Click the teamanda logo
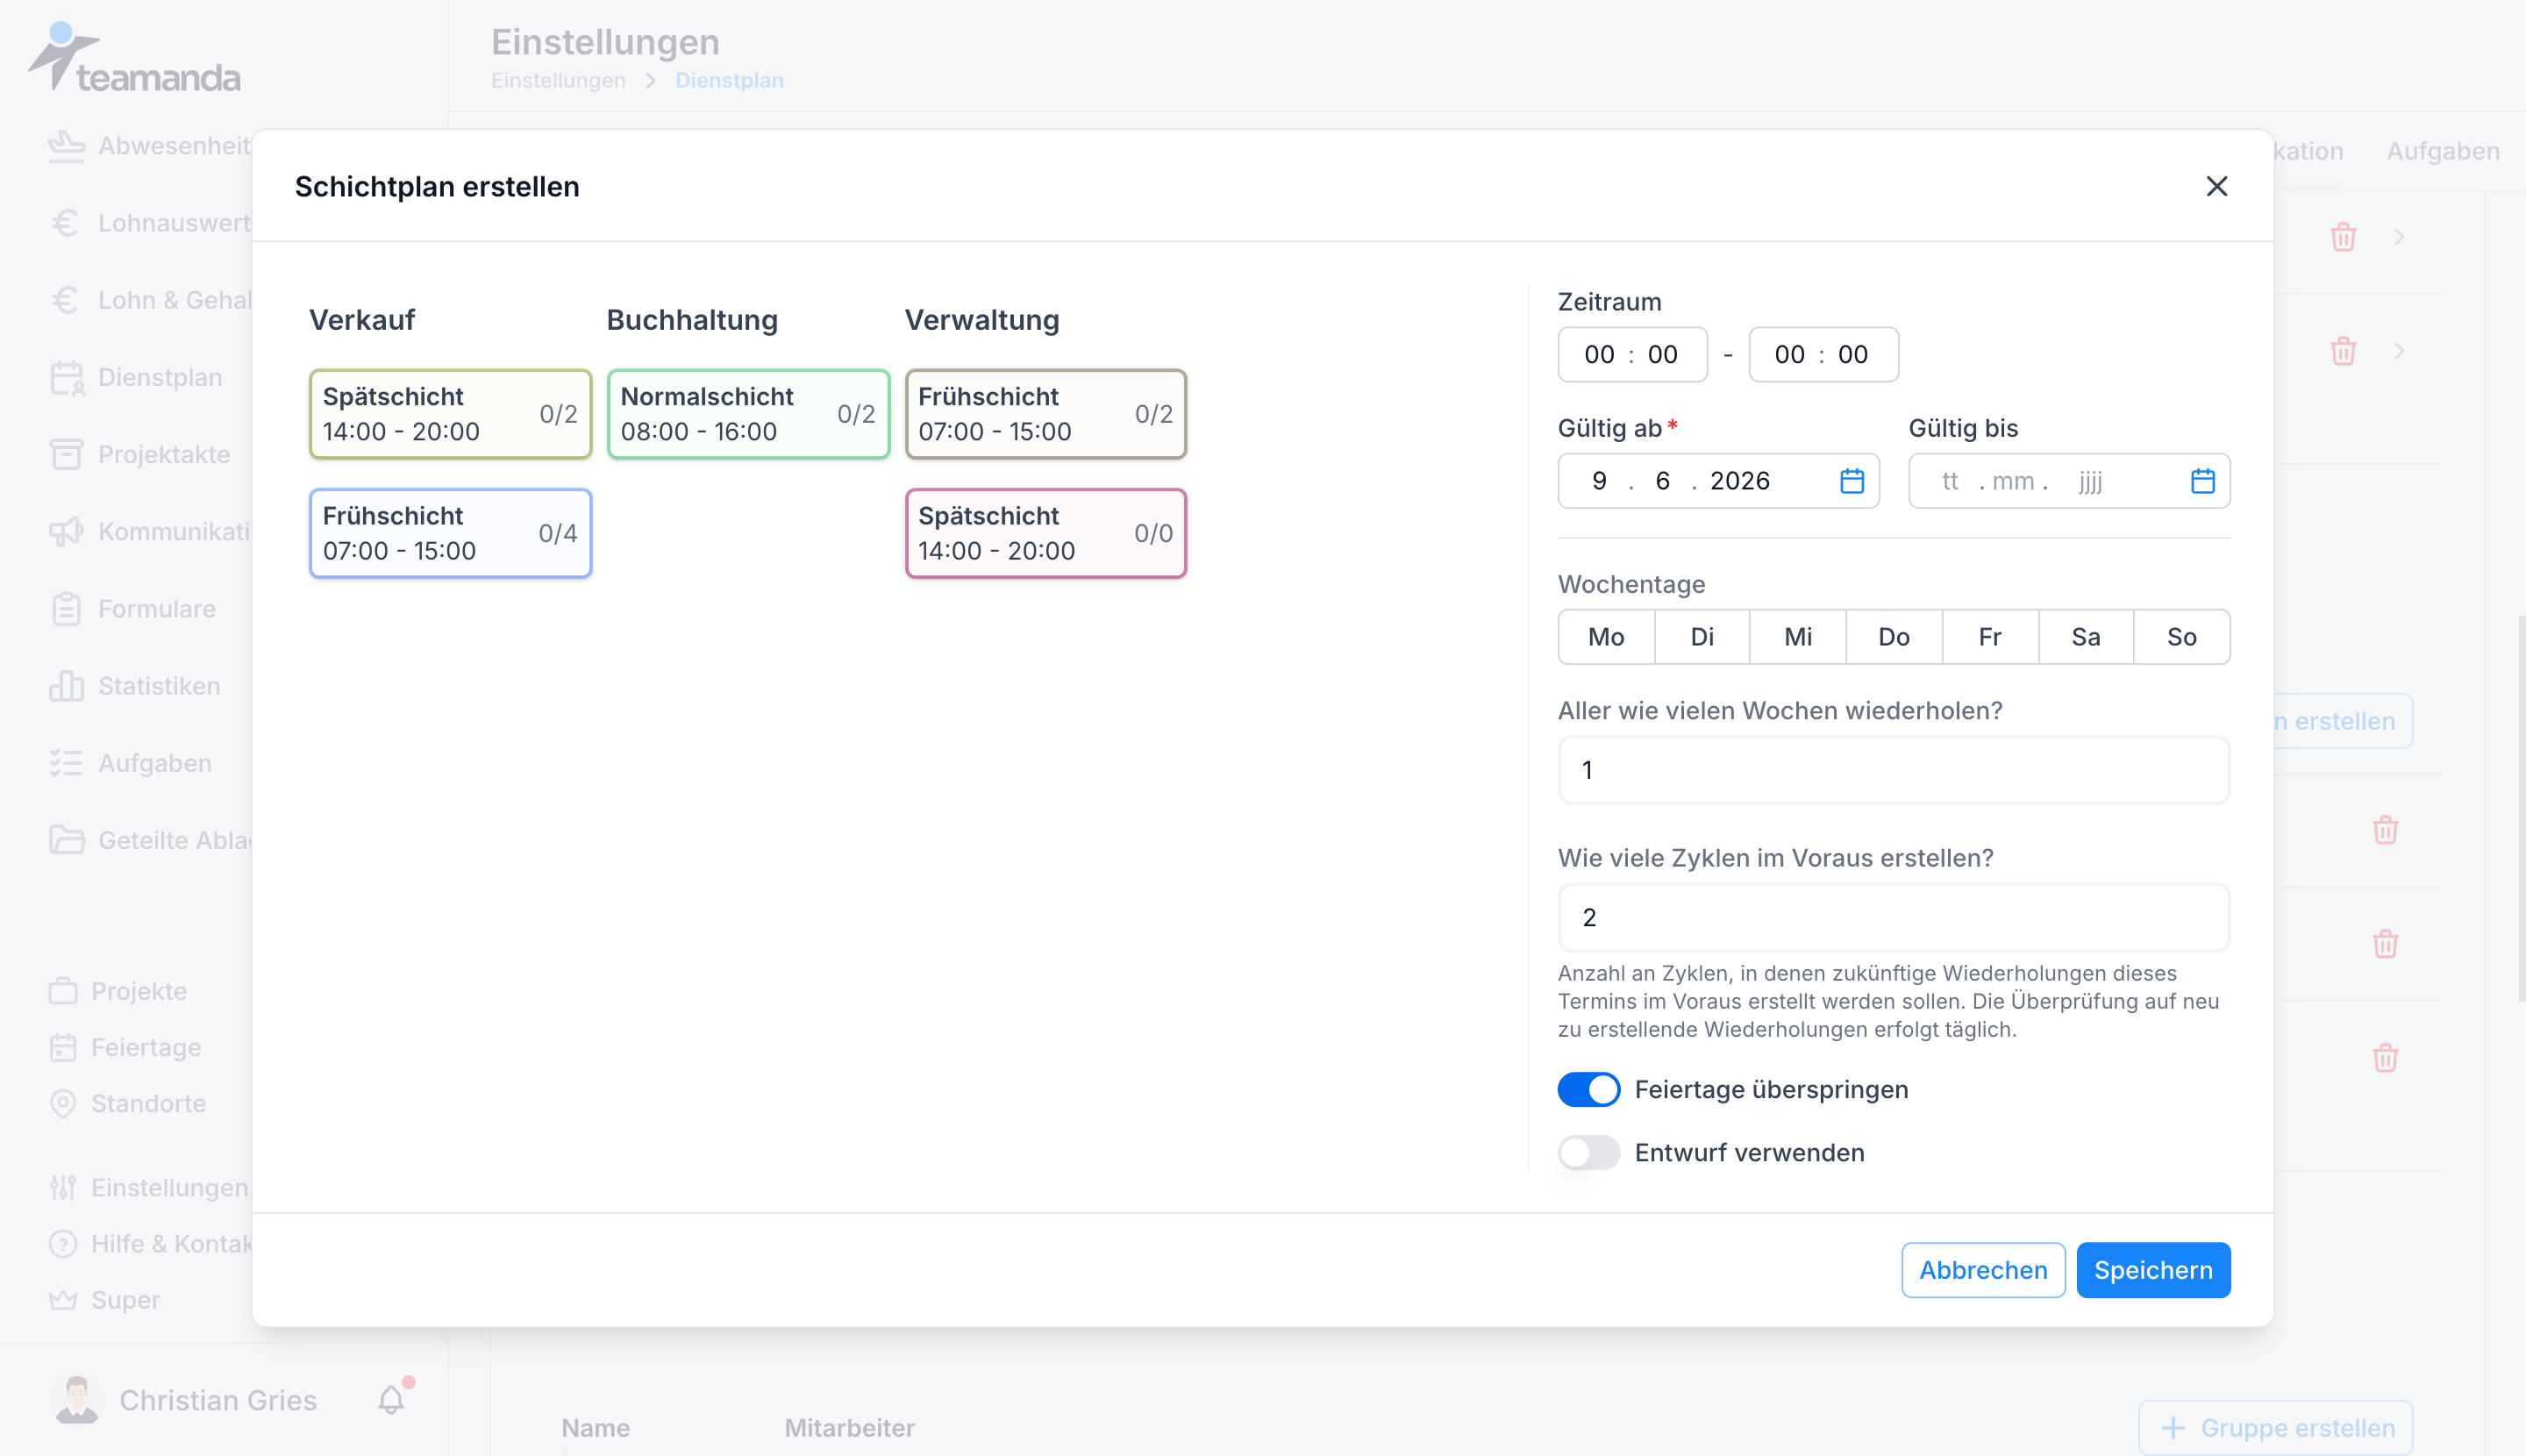Image resolution: width=2526 pixels, height=1456 pixels. pos(134,58)
